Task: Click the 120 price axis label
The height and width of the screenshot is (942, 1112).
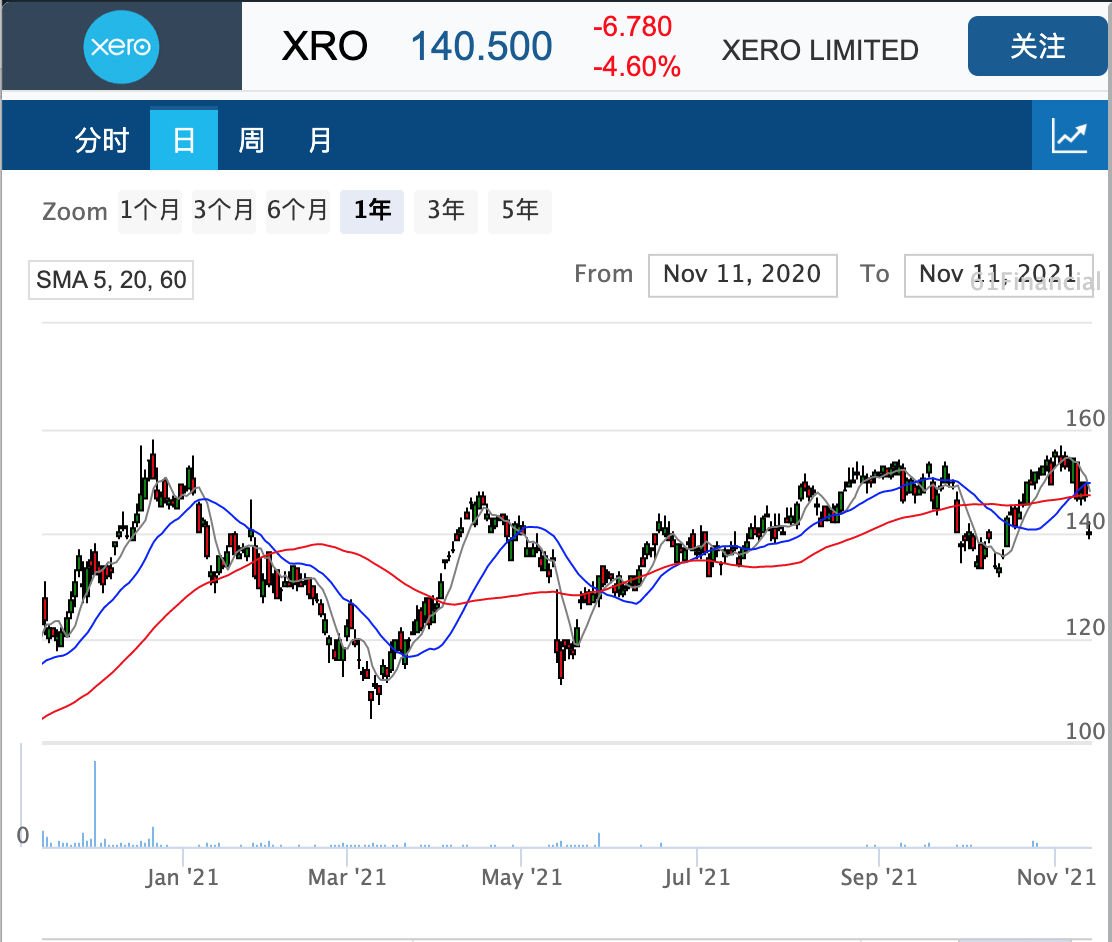Action: coord(1085,627)
